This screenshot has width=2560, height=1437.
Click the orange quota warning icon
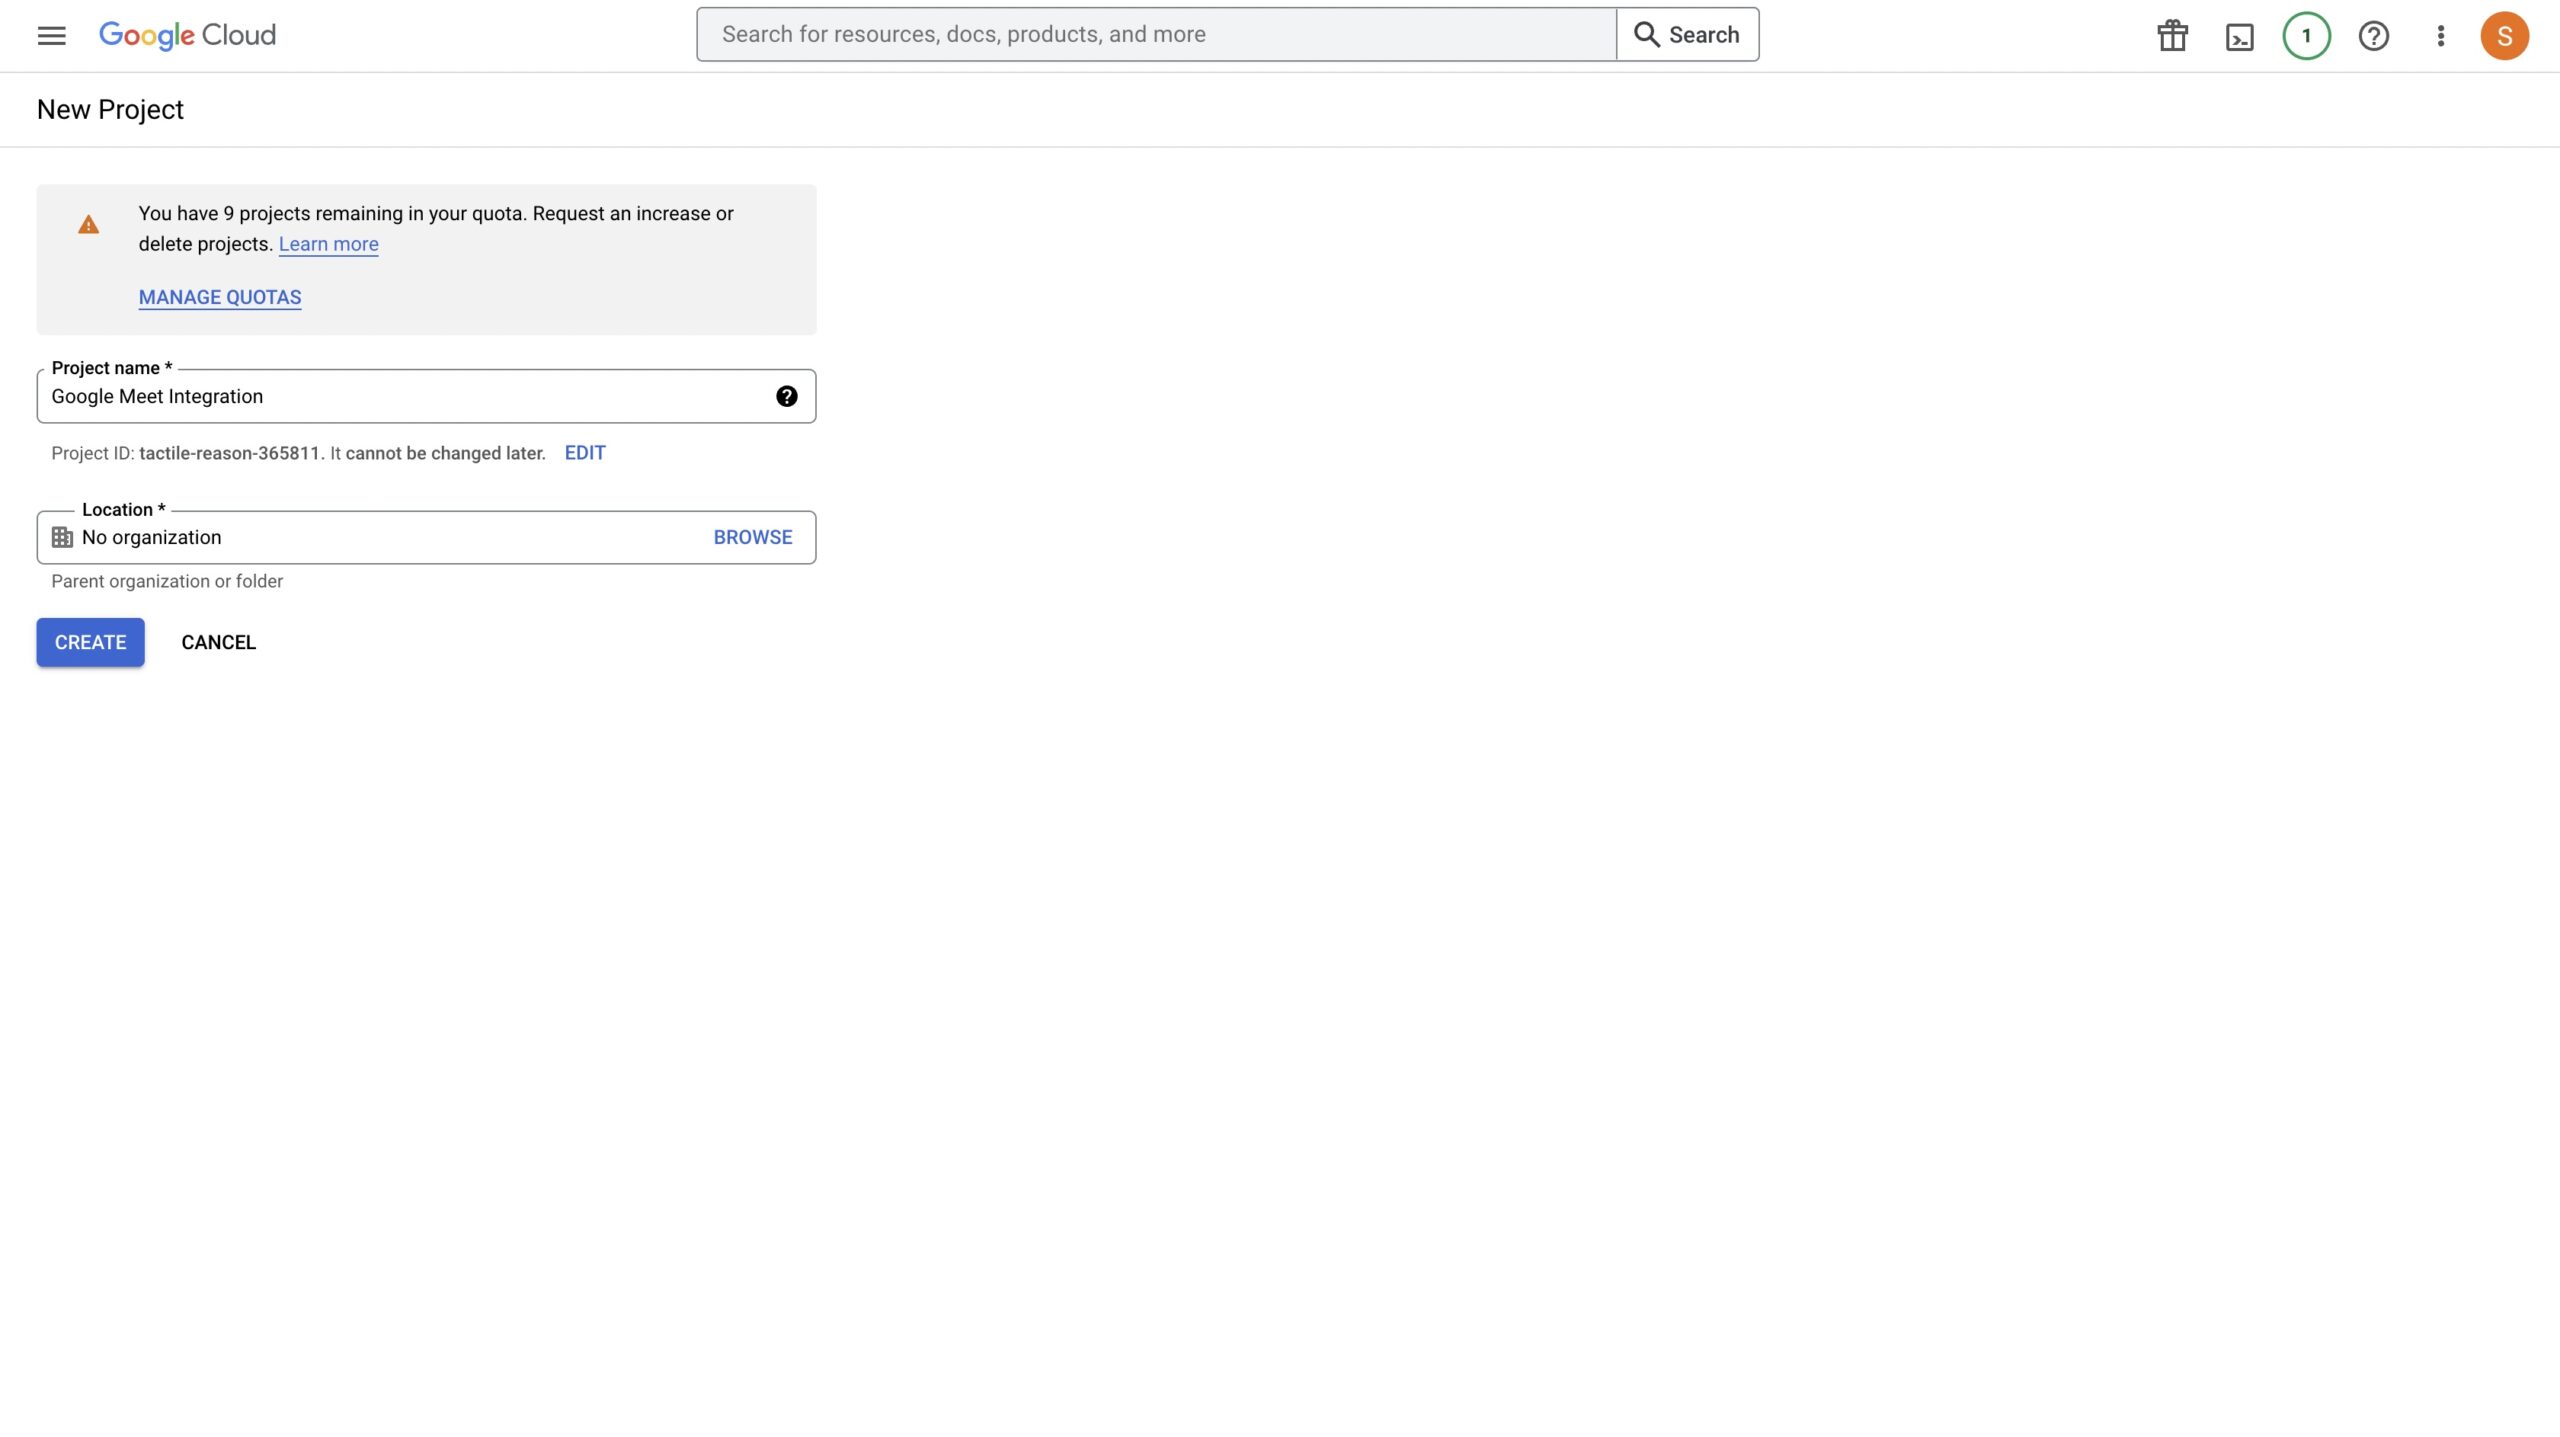pos(89,225)
